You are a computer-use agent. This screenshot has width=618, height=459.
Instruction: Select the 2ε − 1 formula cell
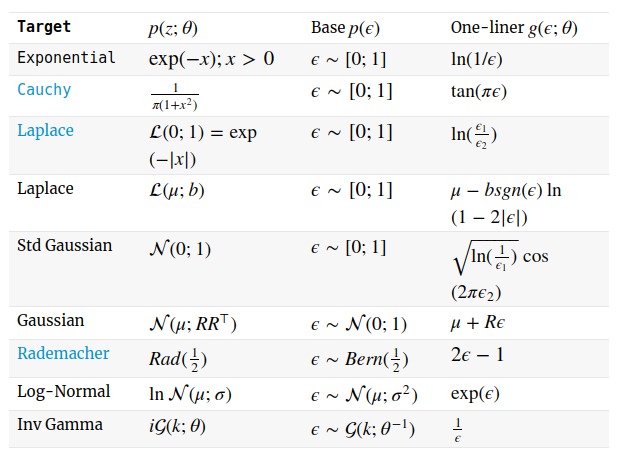(476, 355)
